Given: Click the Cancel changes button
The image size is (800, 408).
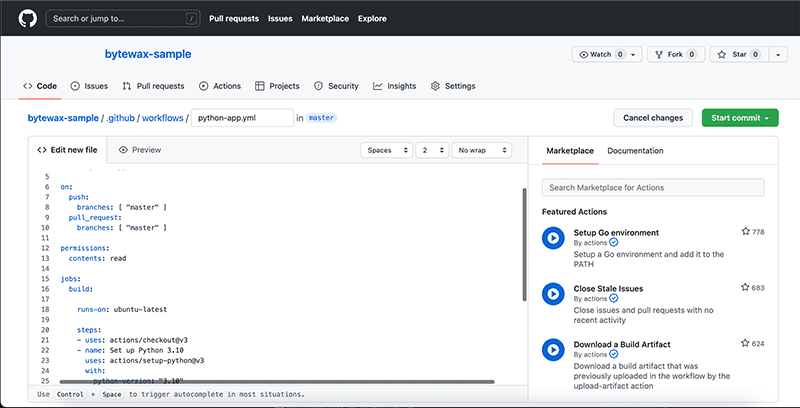Looking at the screenshot, I should (x=653, y=118).
